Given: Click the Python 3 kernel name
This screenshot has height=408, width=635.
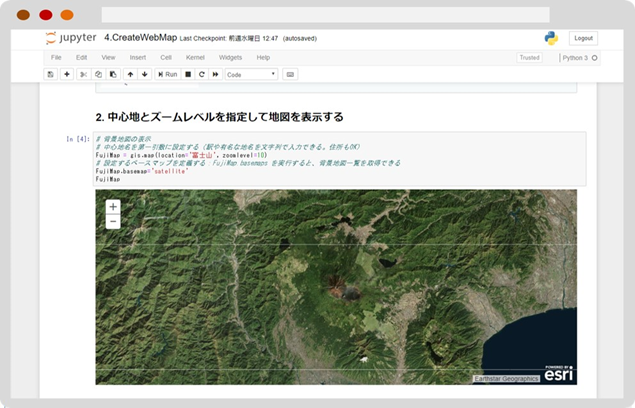Looking at the screenshot, I should (x=575, y=58).
